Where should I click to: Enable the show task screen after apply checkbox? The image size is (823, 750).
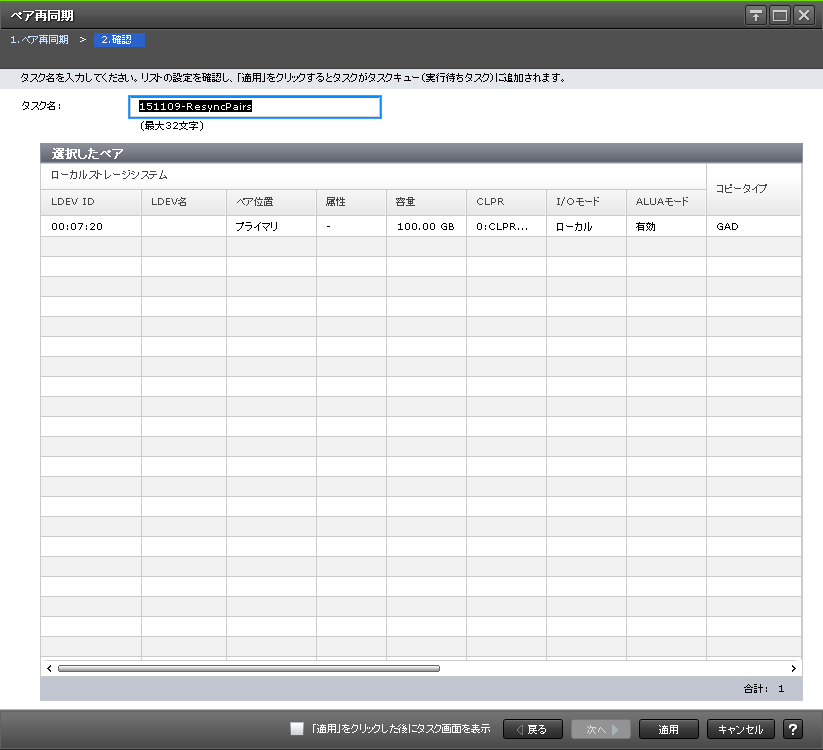tap(297, 729)
